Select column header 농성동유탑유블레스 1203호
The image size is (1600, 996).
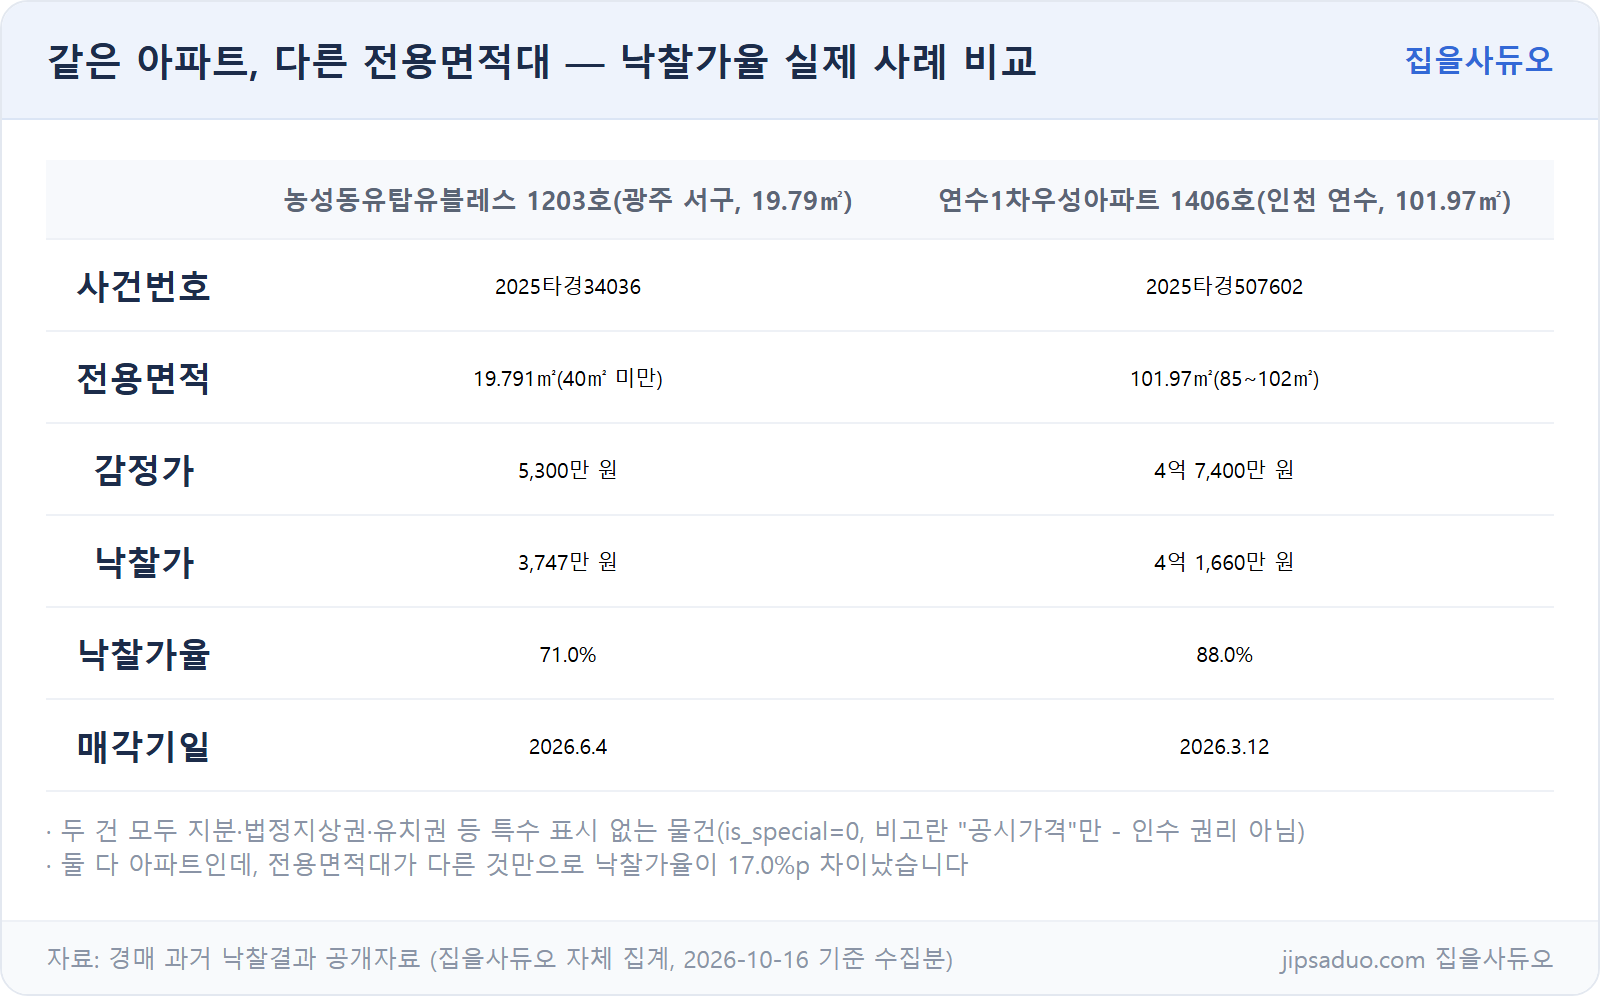(568, 201)
